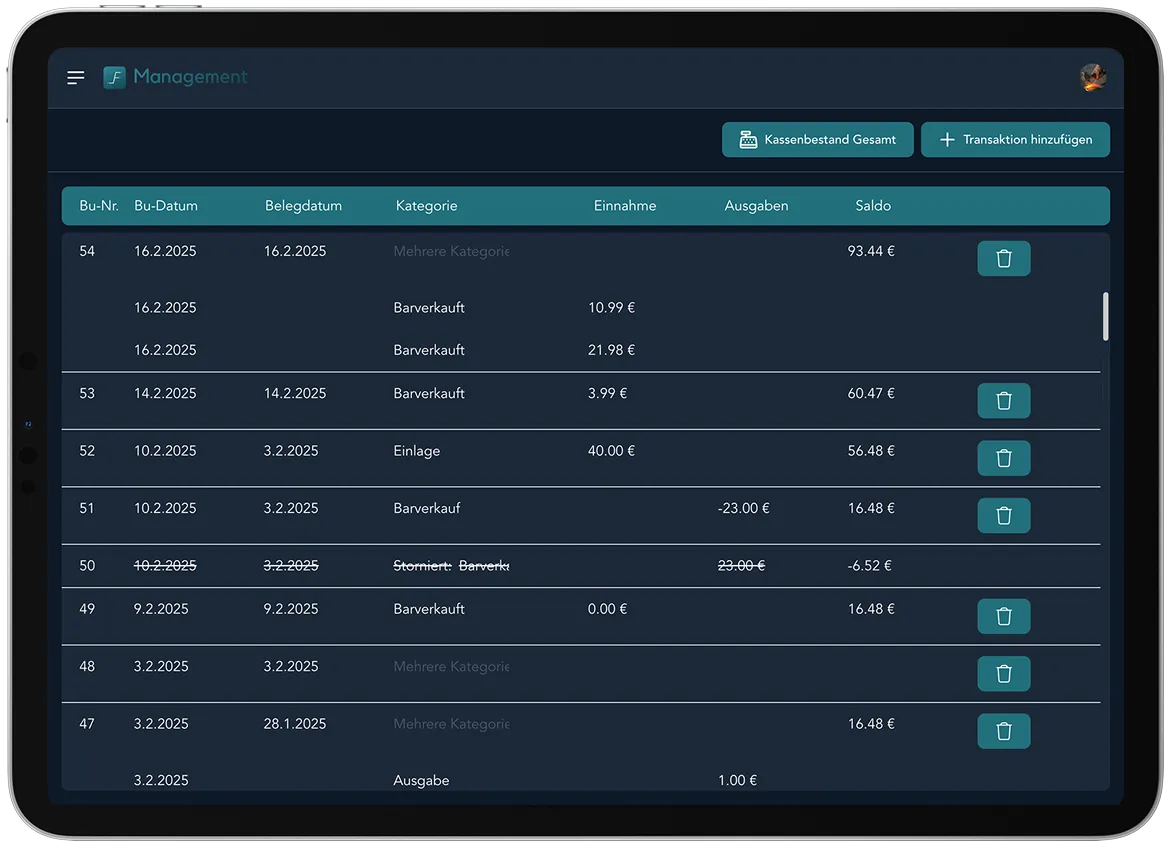The image size is (1172, 848).
Task: Expand Mehrere Kategorien in row 48
Action: coord(451,667)
